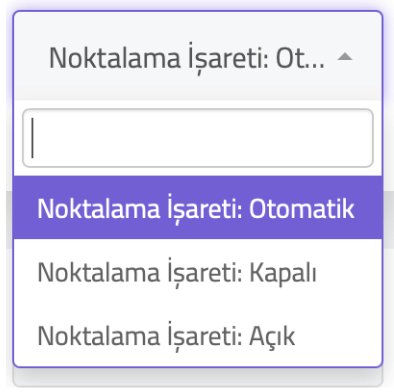
Task: Choose the highlighted Otomatik punctuation entry
Action: 198,208
